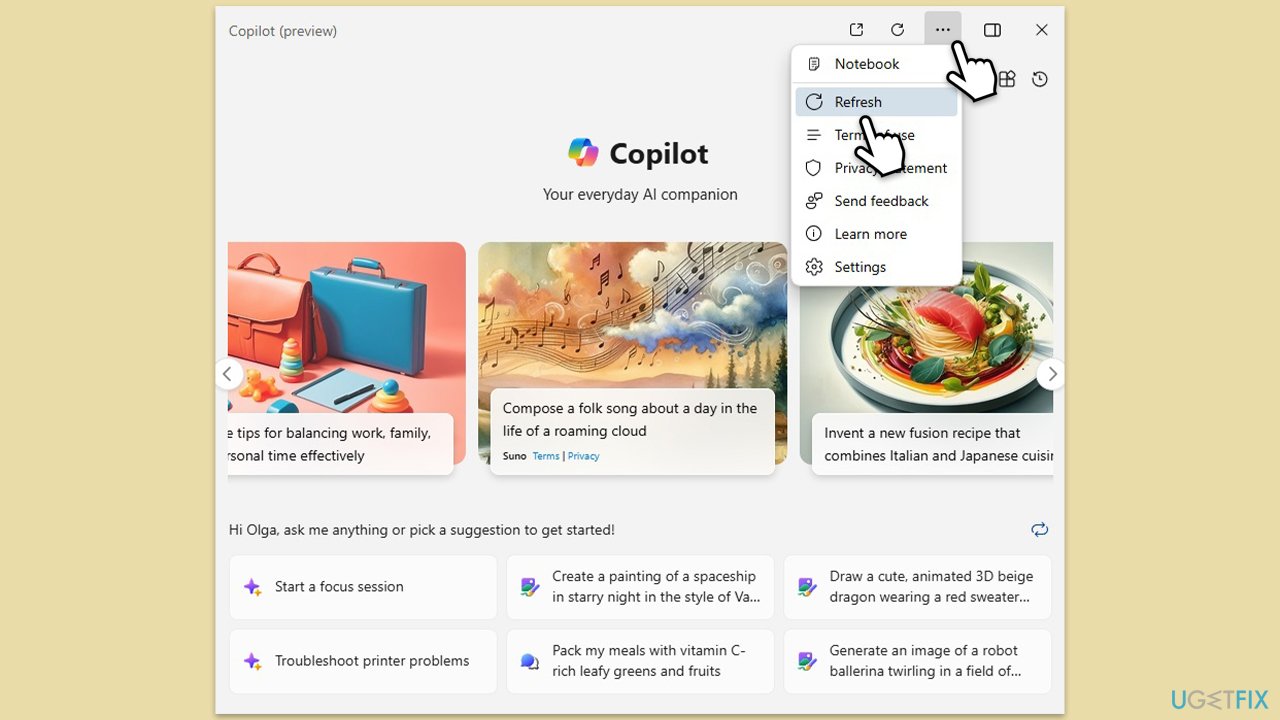This screenshot has width=1280, height=720.
Task: Click the Learn more info icon
Action: point(814,234)
